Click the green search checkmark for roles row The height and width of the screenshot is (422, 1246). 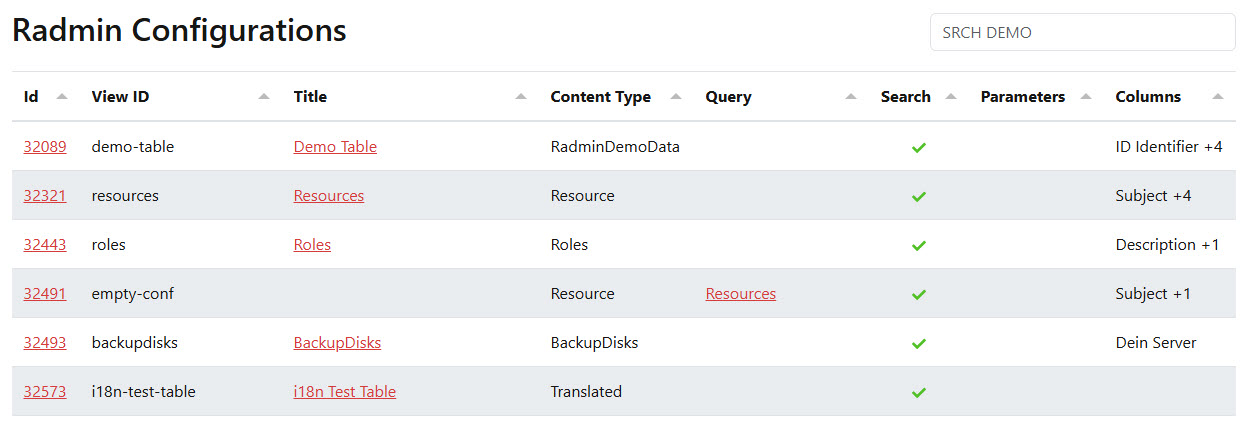[x=919, y=245]
